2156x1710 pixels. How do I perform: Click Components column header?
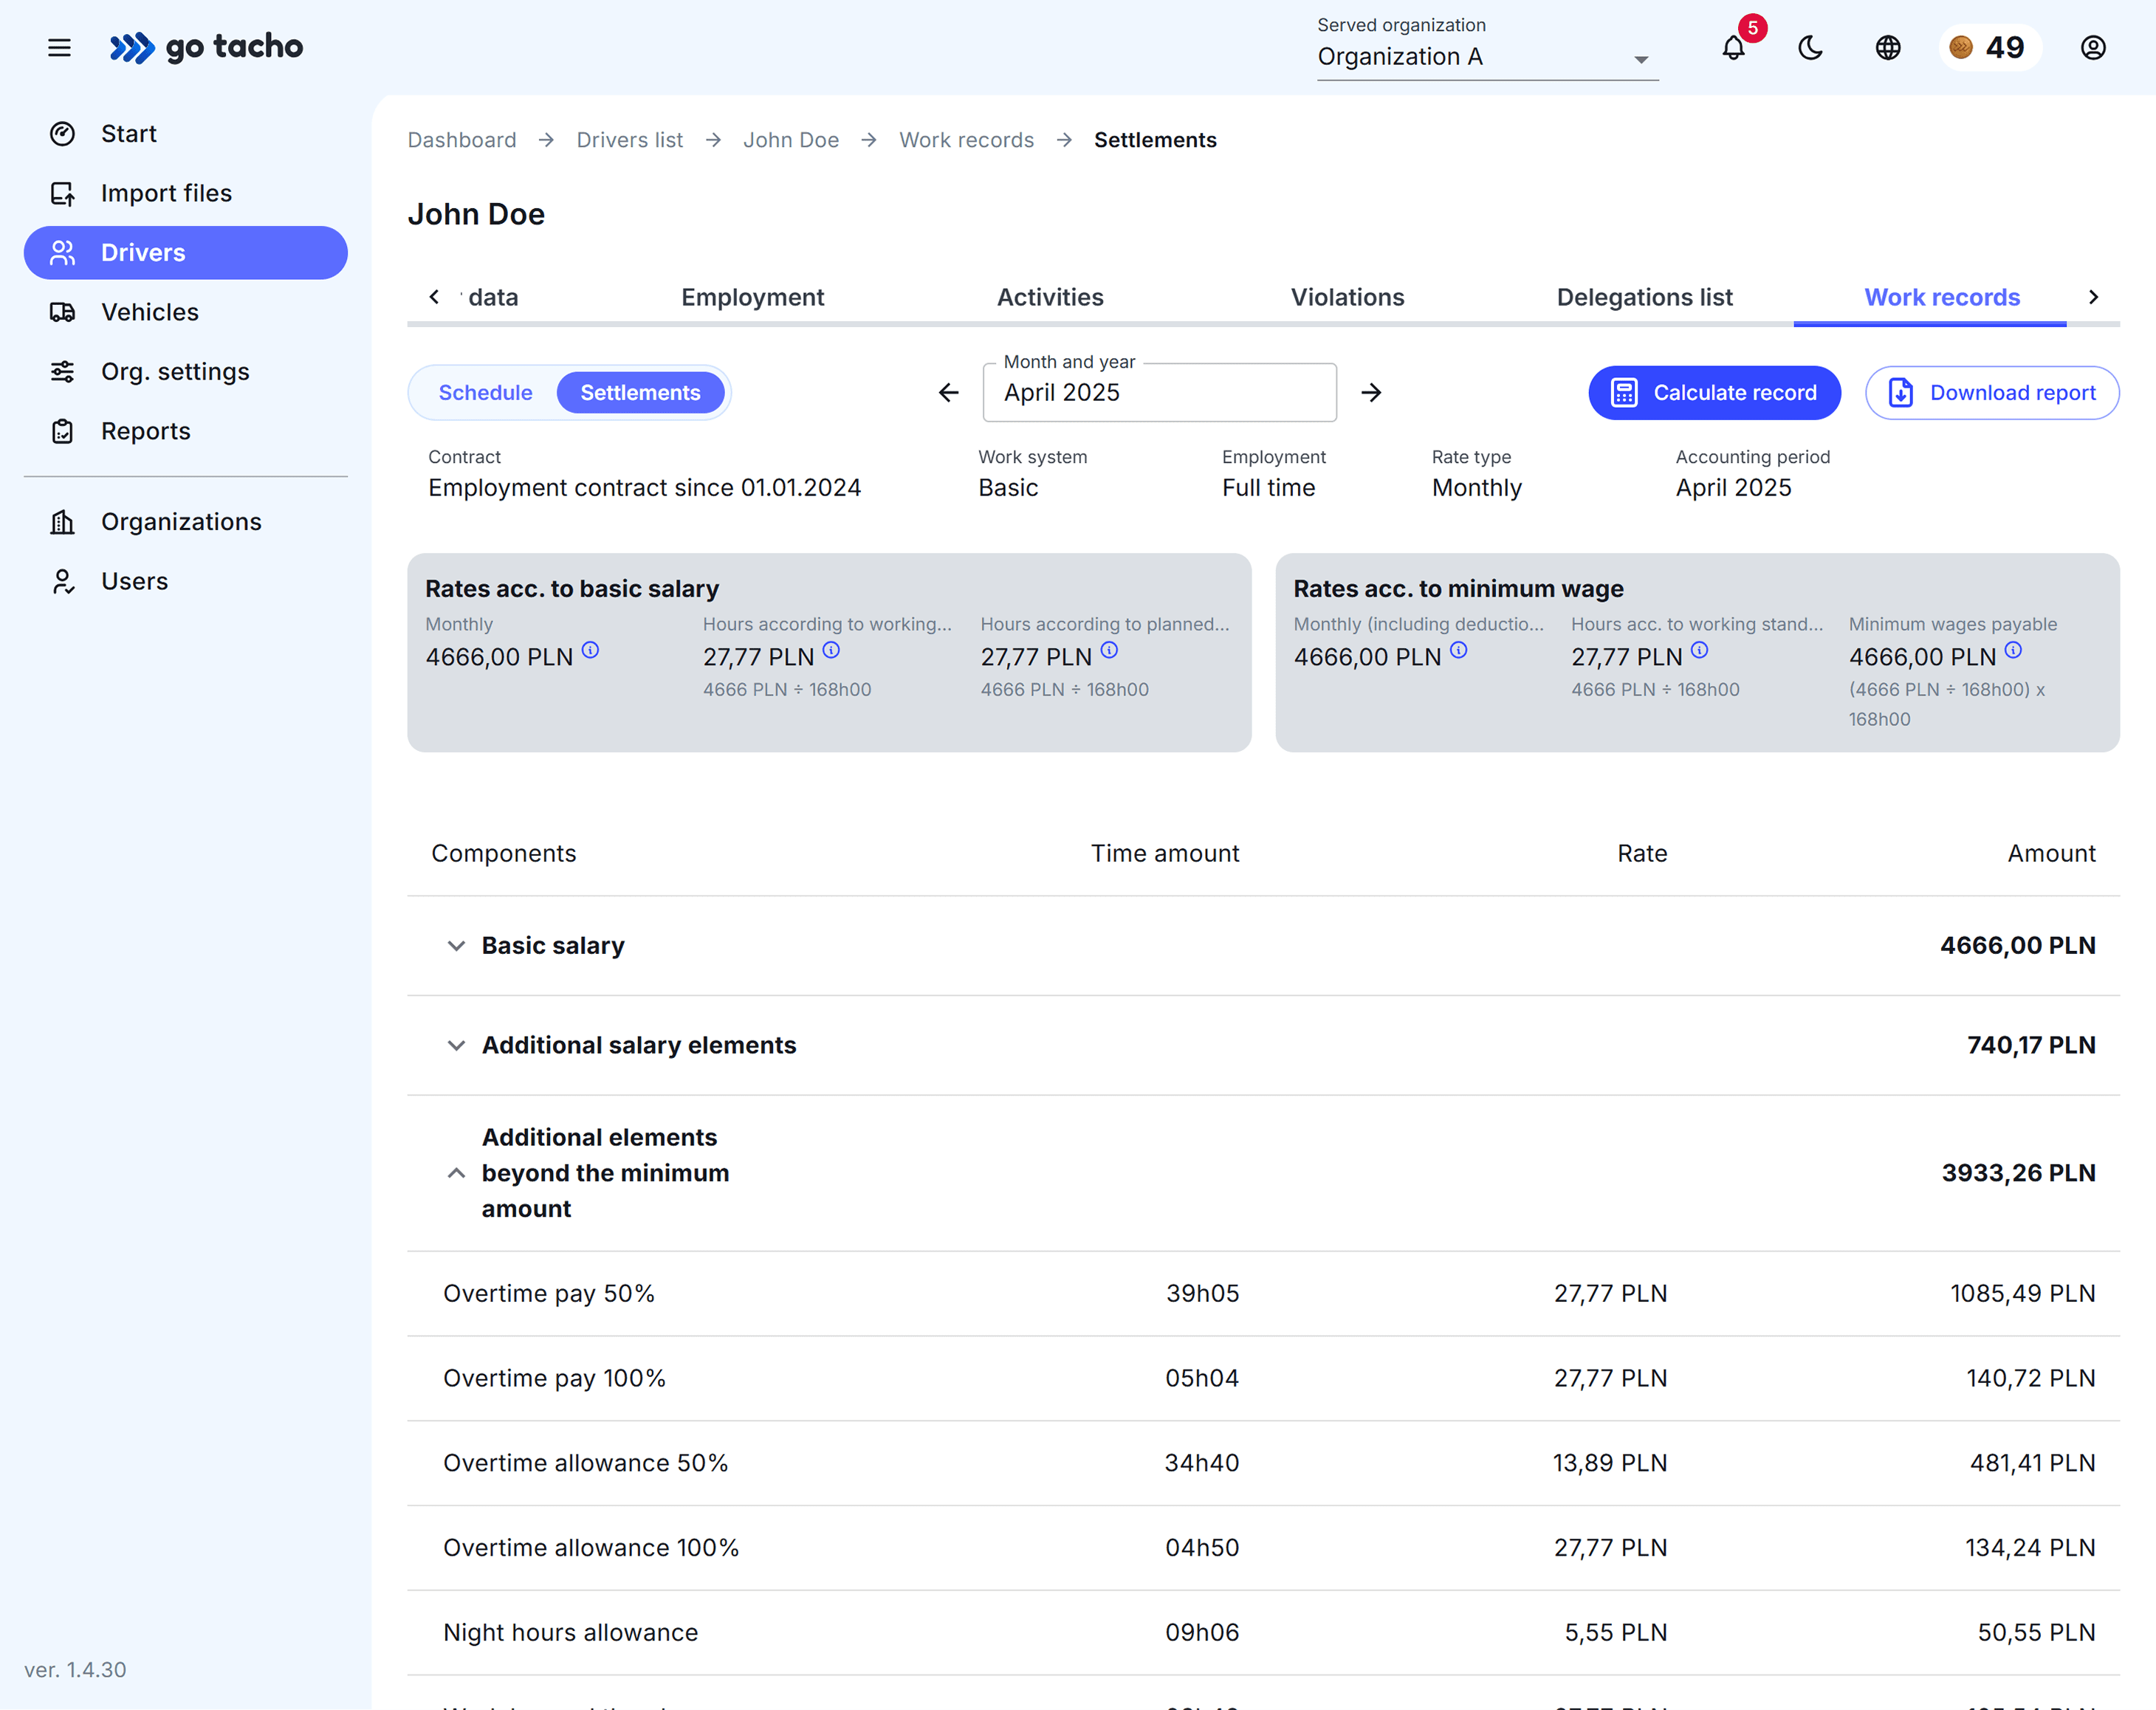coord(504,854)
